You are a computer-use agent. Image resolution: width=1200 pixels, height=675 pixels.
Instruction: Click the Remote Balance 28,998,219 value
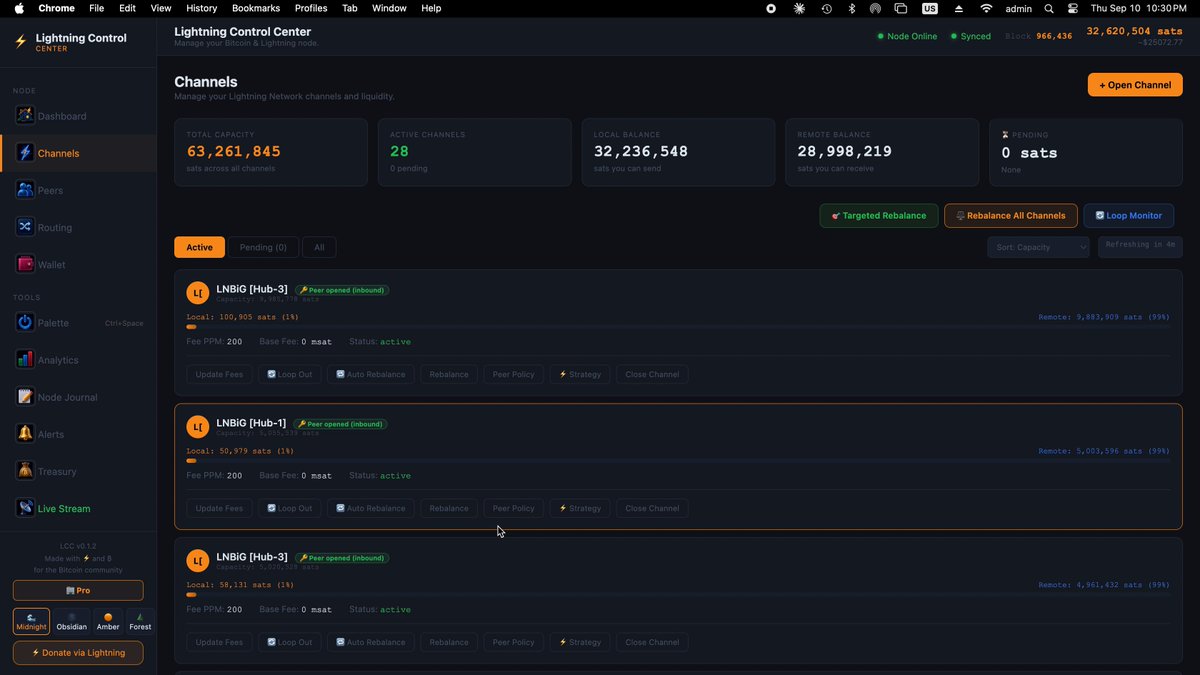point(844,151)
